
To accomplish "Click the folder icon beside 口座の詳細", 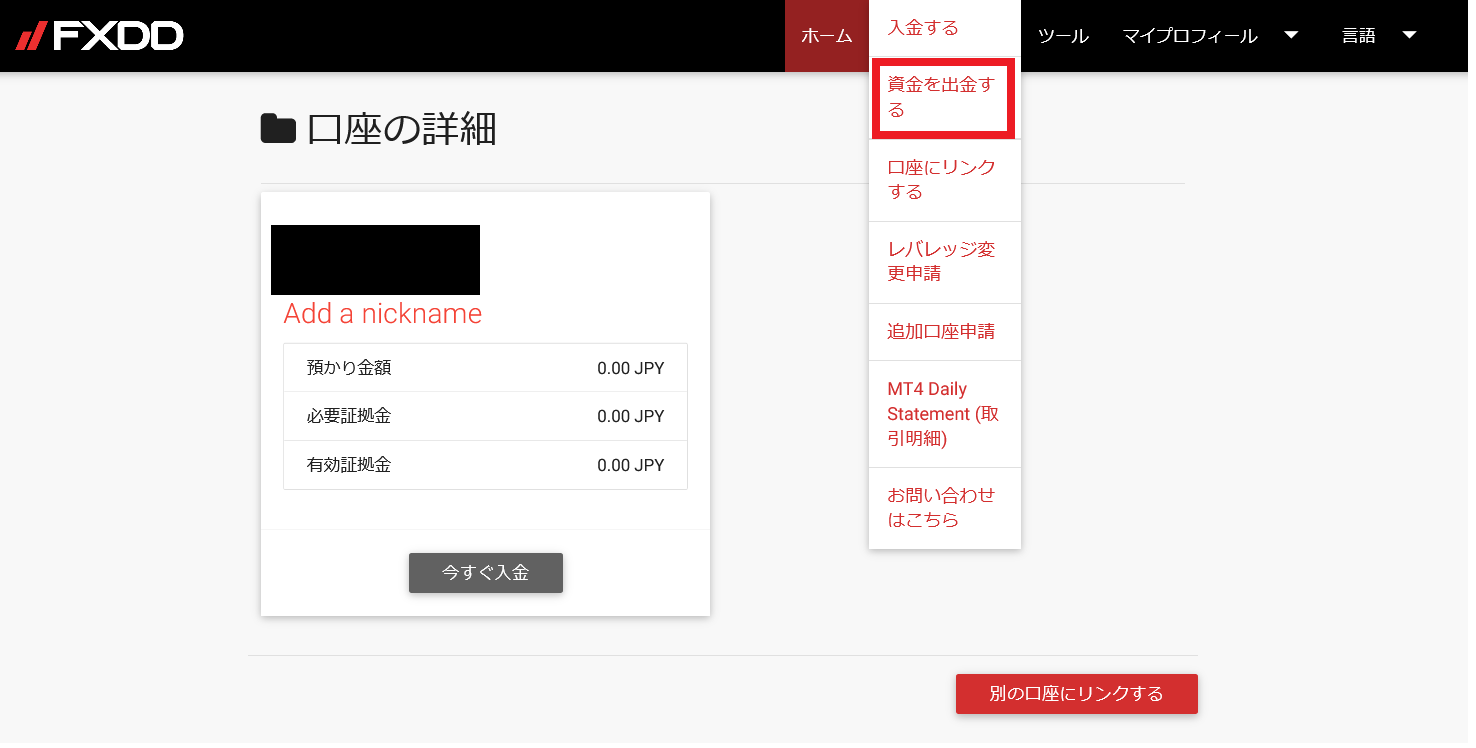I will pos(278,129).
